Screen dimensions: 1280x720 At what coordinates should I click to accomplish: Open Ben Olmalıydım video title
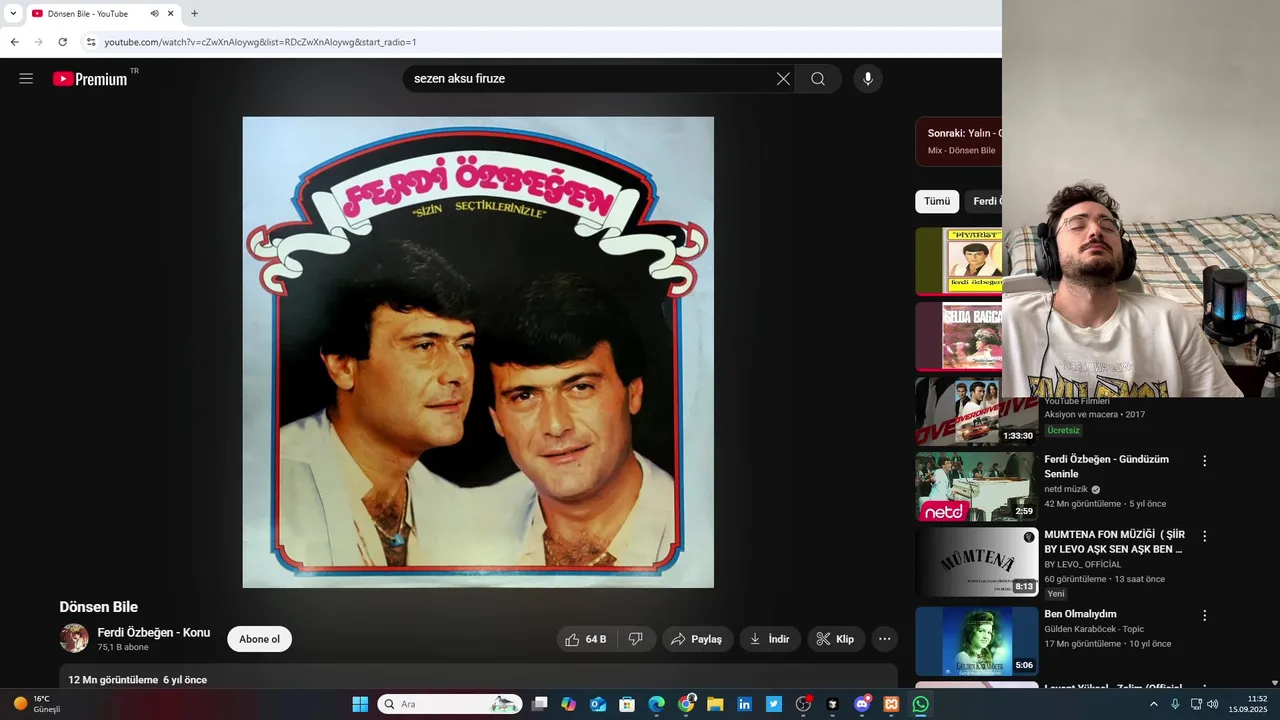(1080, 614)
